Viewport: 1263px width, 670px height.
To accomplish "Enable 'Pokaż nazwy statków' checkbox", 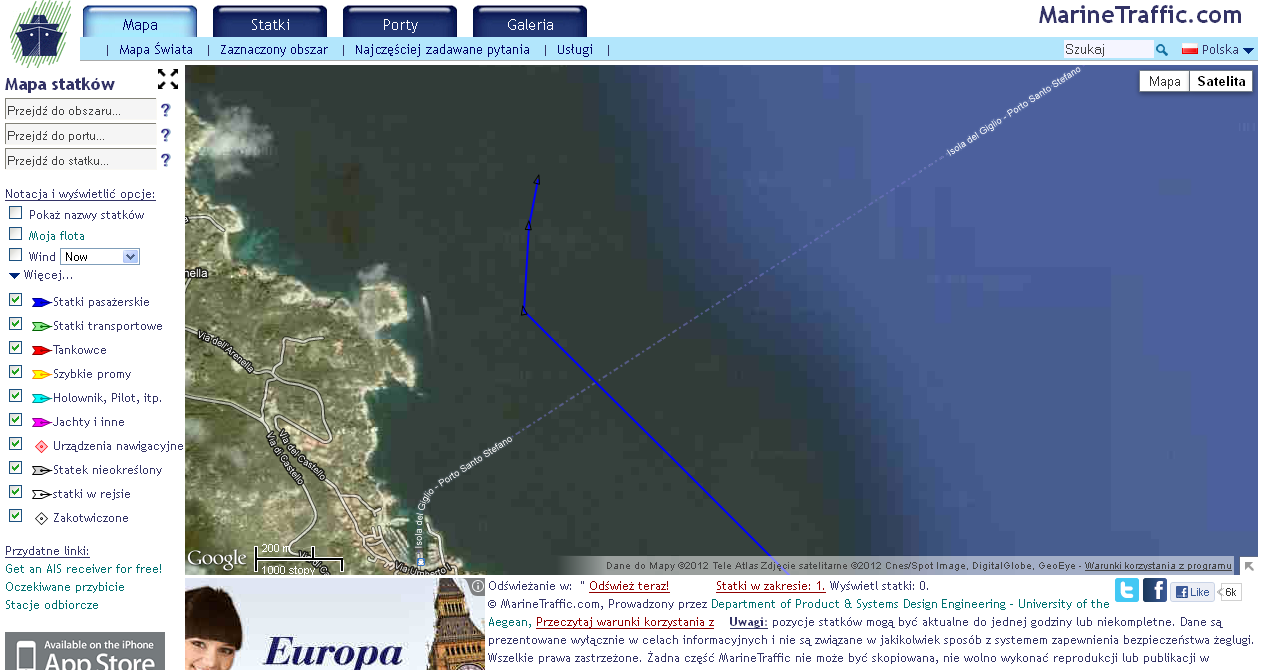I will (x=15, y=213).
